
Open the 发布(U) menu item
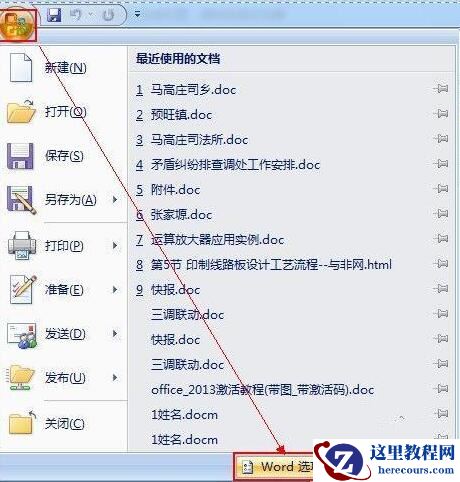point(63,377)
